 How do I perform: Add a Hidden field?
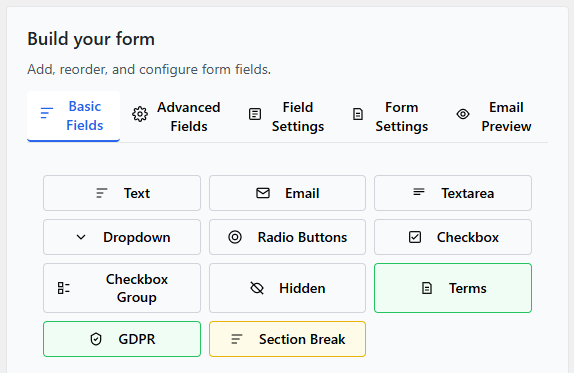(x=287, y=288)
